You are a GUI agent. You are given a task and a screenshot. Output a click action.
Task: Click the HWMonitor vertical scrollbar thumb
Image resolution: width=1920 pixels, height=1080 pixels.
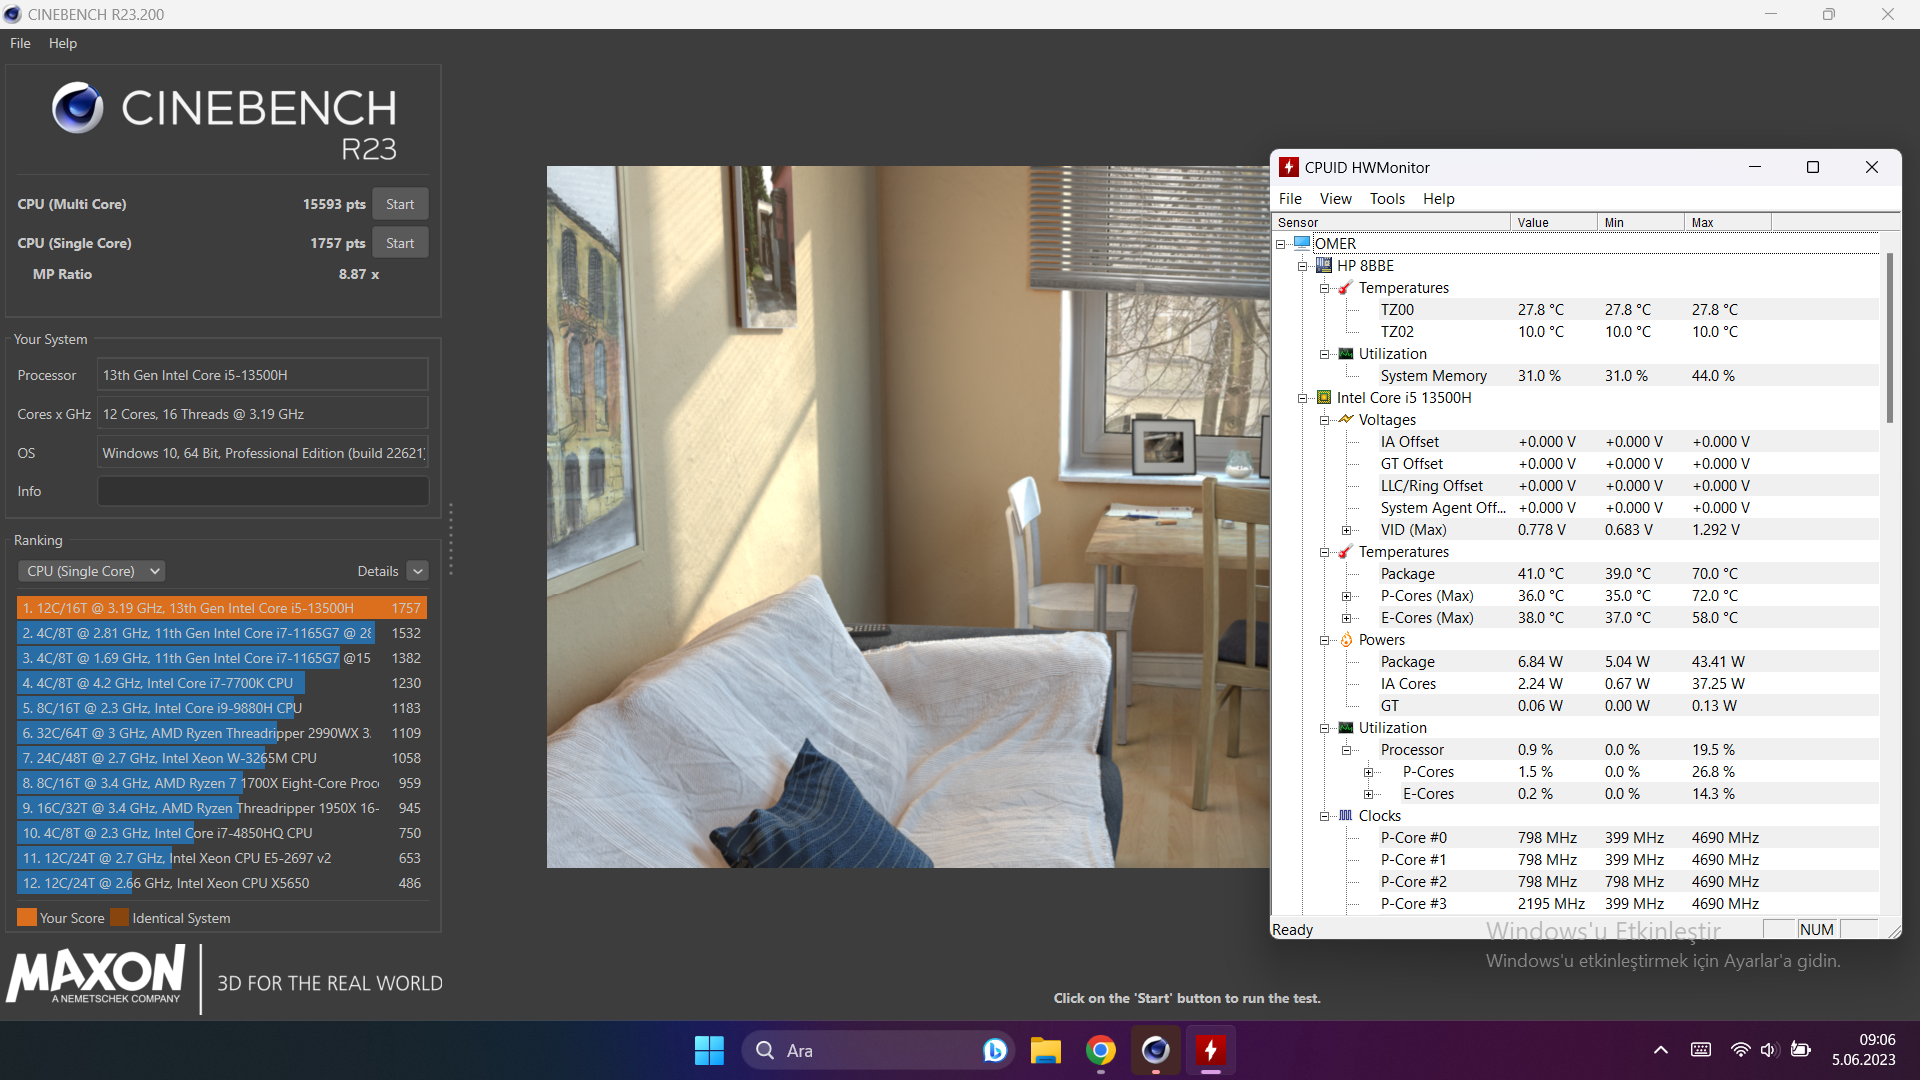[1889, 337]
